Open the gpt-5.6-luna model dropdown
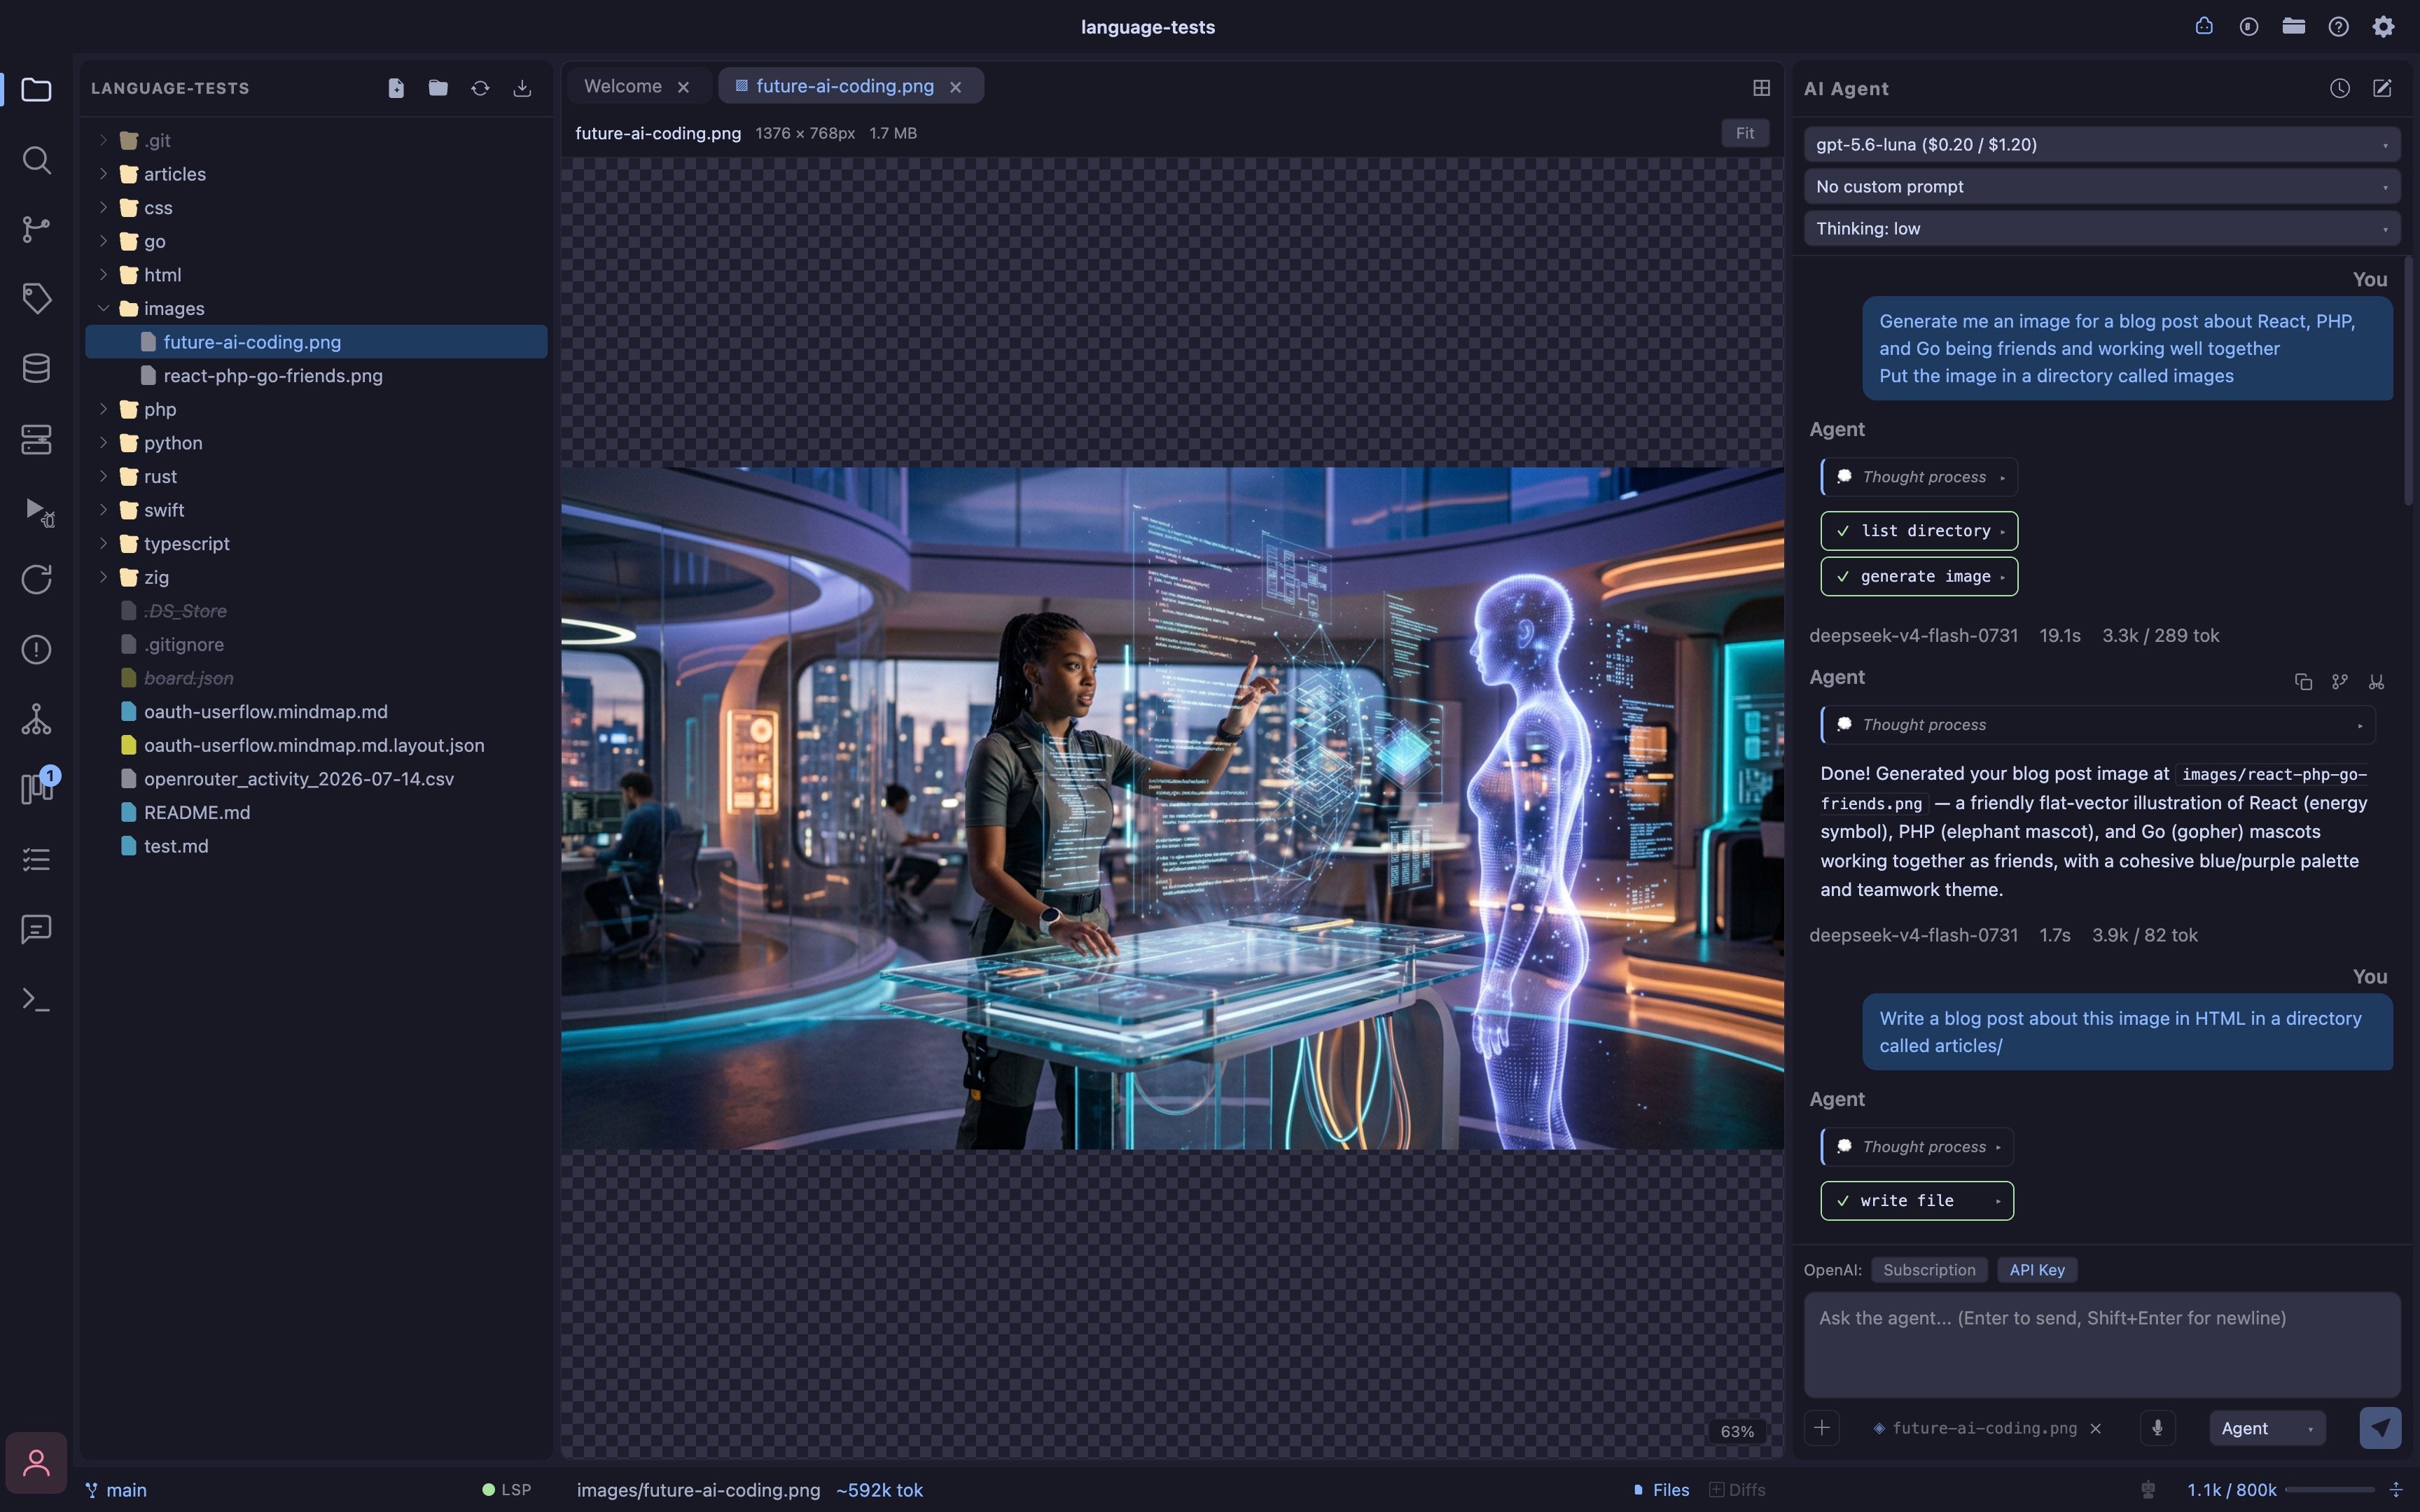The height and width of the screenshot is (1512, 2420). [2101, 144]
